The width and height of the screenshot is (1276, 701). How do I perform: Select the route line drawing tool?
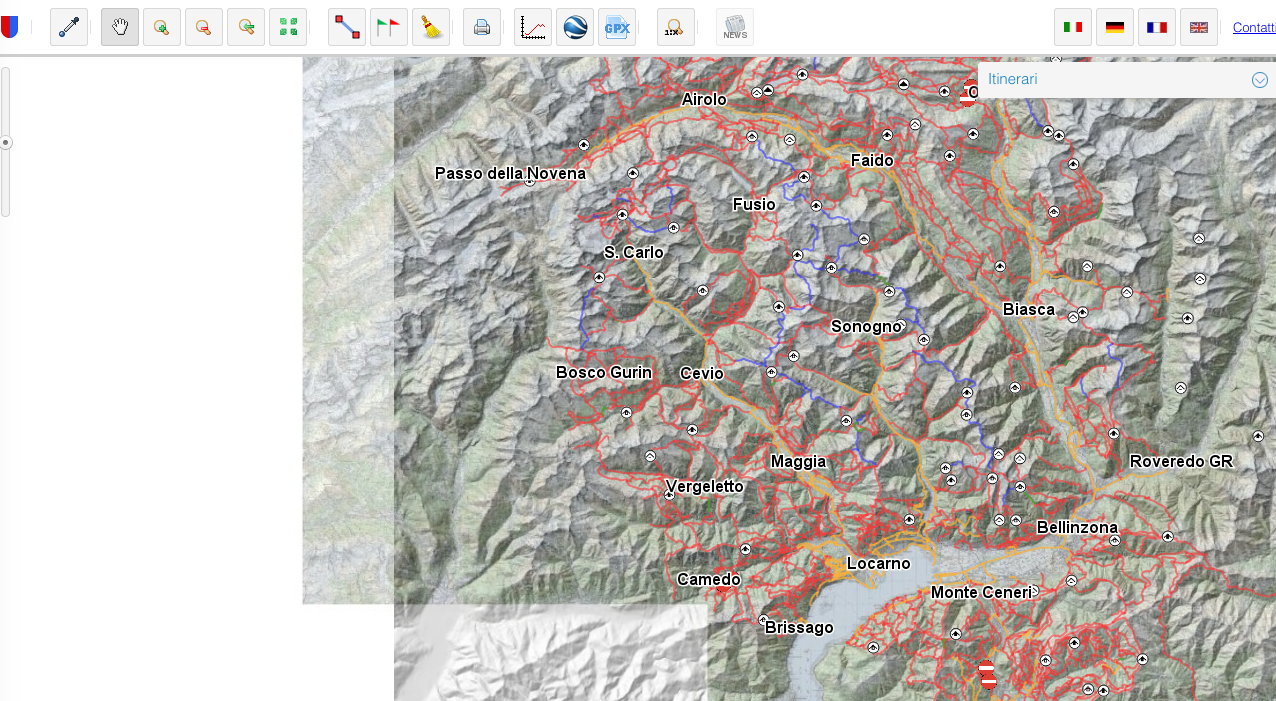click(x=347, y=27)
